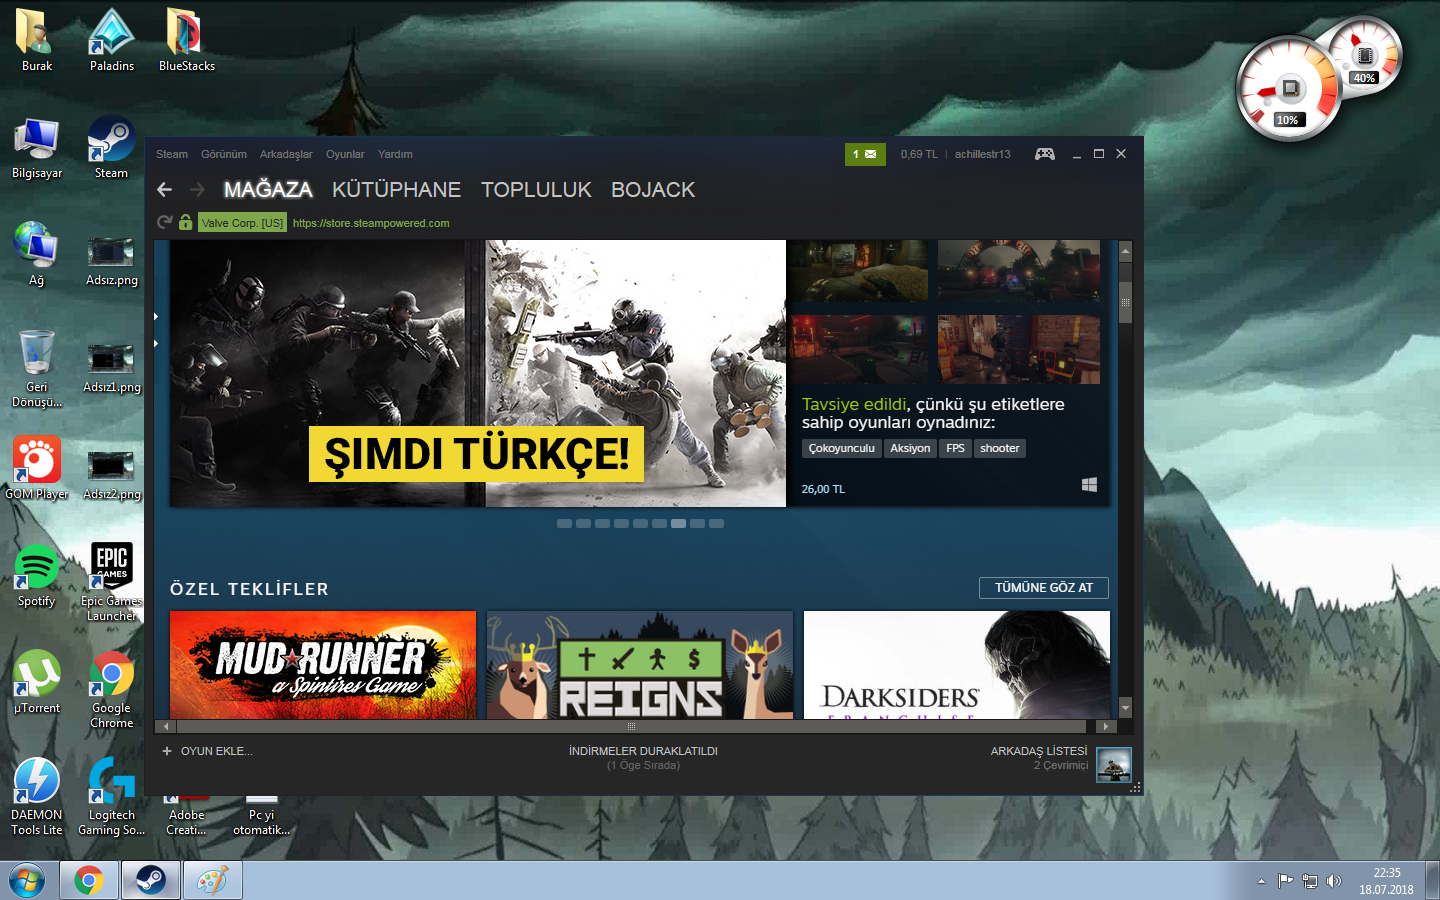Open the Spotify desktop shortcut
This screenshot has height=900, width=1440.
[x=37, y=576]
